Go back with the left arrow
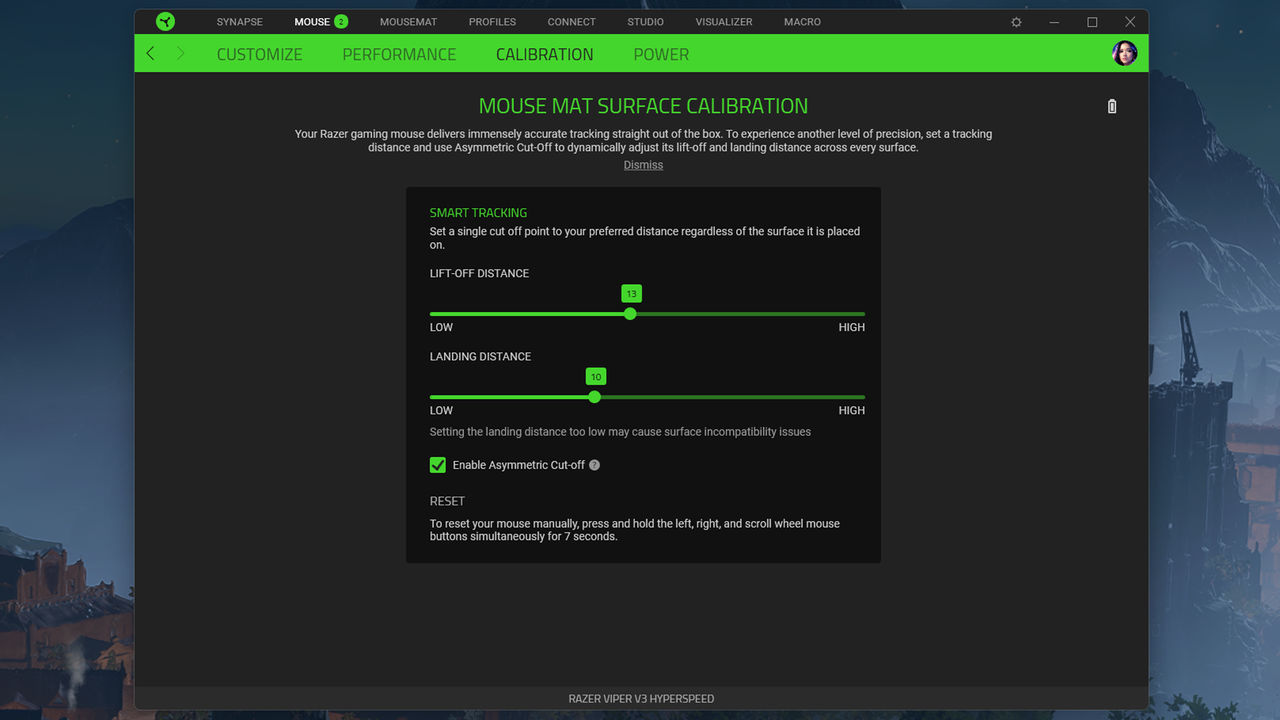 [x=150, y=54]
